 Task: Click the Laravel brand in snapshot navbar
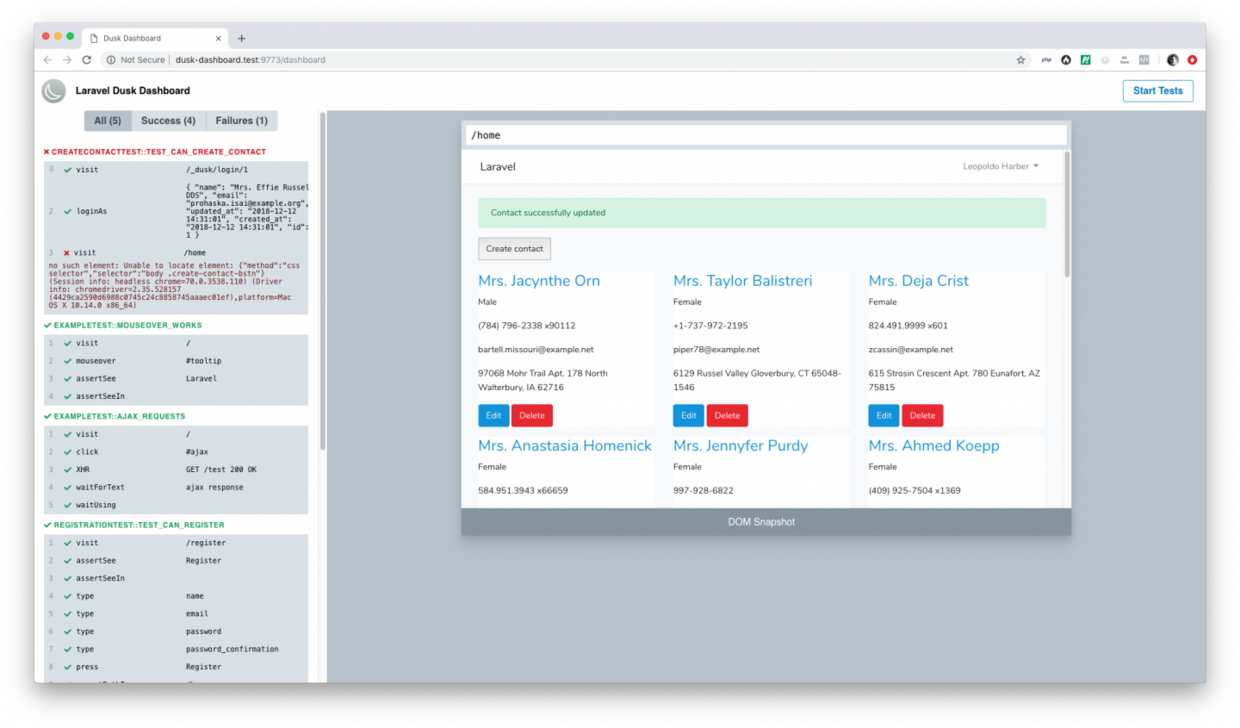(498, 167)
